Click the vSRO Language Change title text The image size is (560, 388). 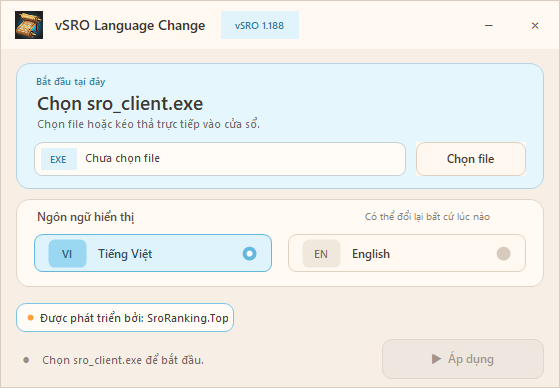click(x=130, y=25)
